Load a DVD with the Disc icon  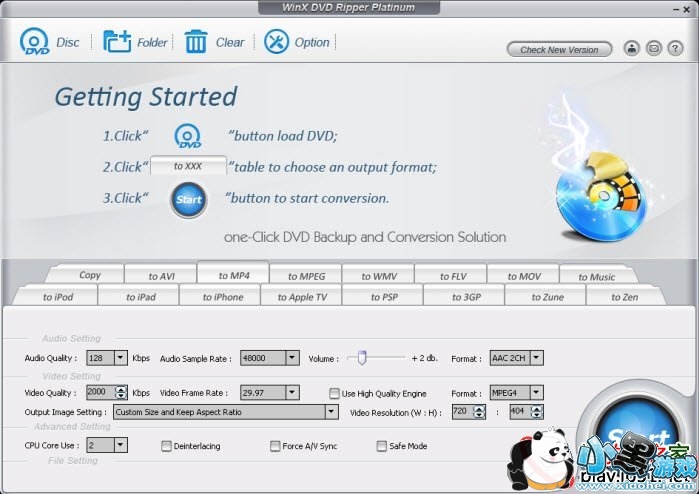click(x=34, y=42)
